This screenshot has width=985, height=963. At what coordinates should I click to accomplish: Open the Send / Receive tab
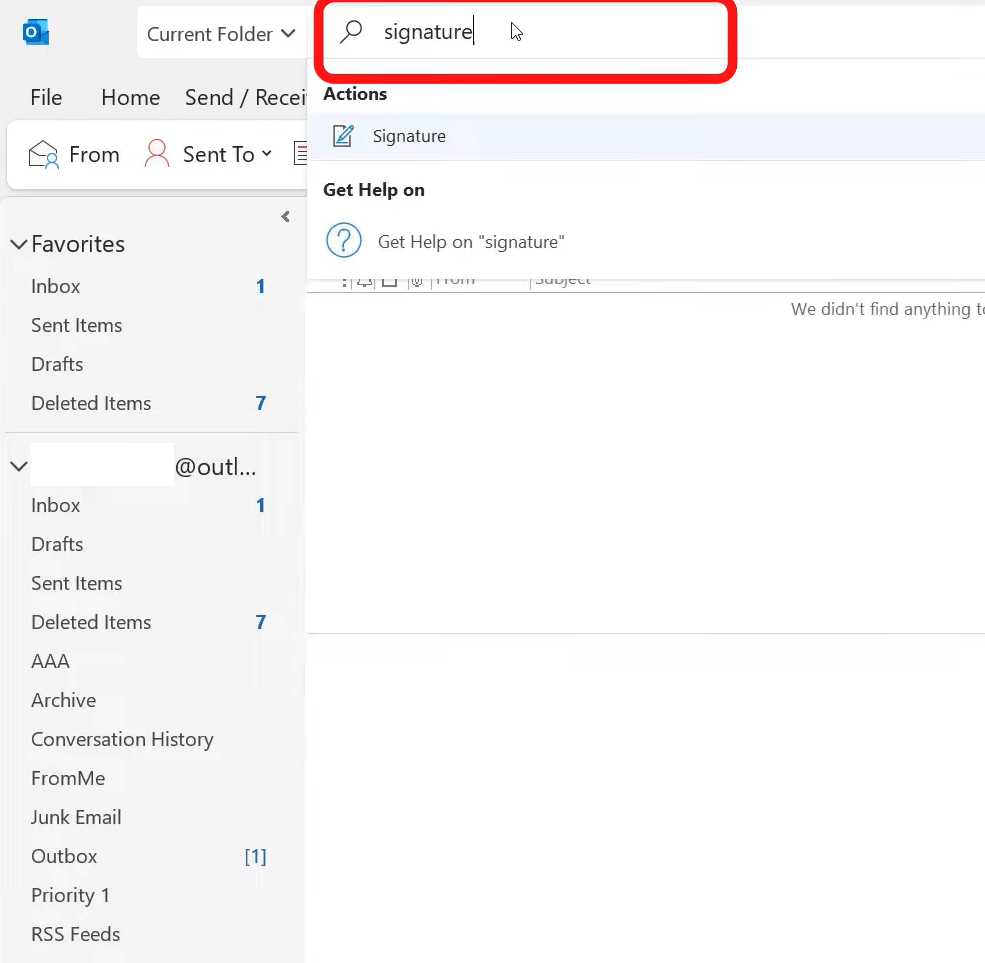pyautogui.click(x=245, y=97)
